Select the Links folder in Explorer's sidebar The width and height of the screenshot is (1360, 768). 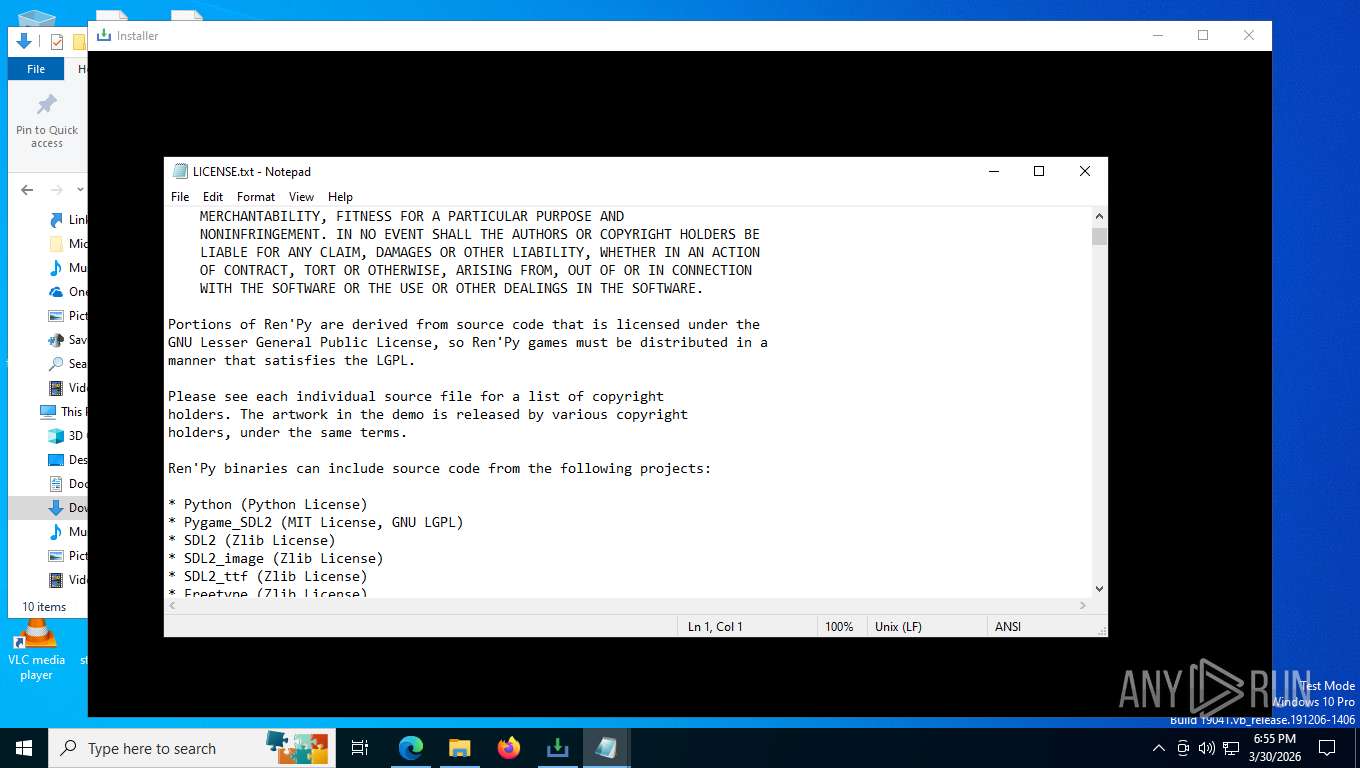coord(67,220)
